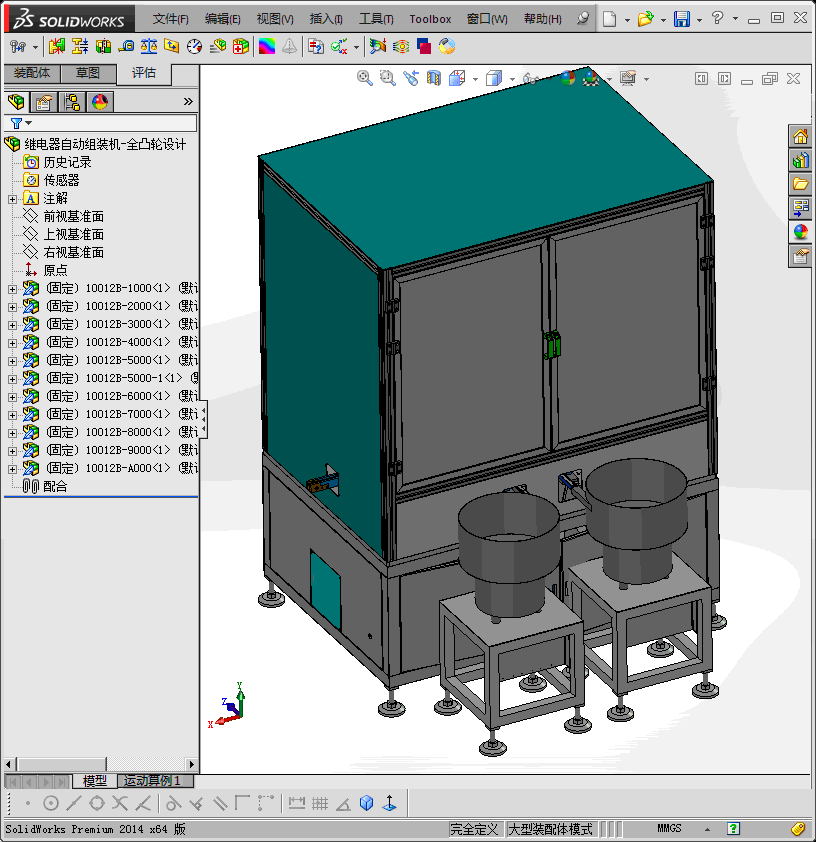Screen dimensions: 816x842
Task: Expand the 10012B-1000 component node
Action: coord(12,289)
